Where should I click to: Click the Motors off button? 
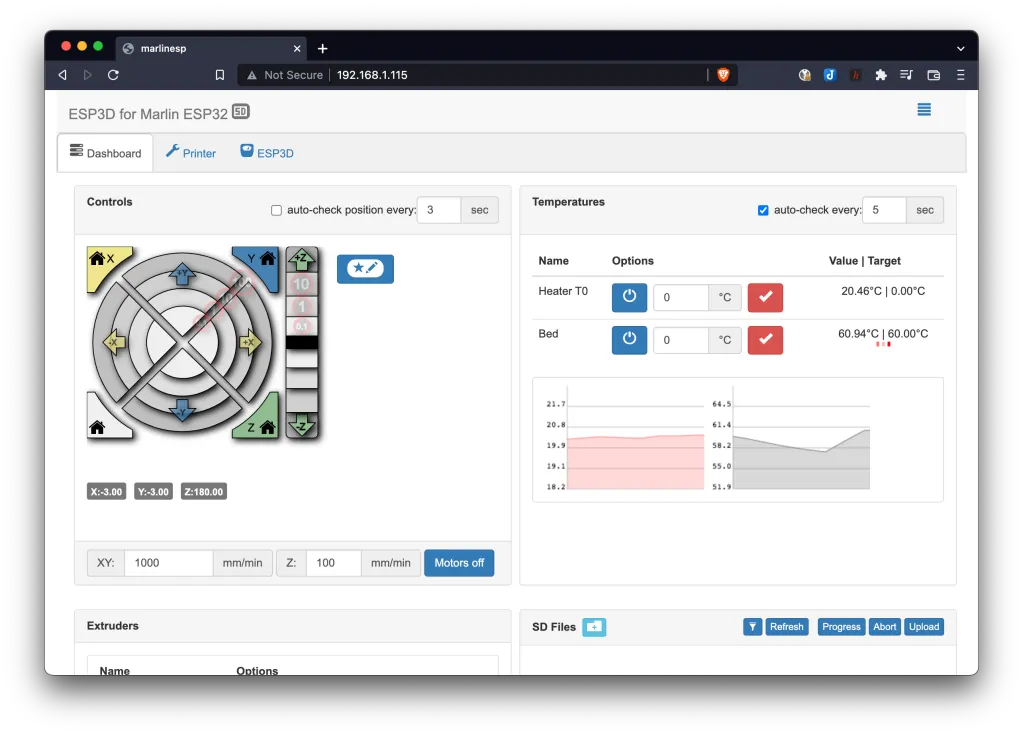pyautogui.click(x=458, y=563)
